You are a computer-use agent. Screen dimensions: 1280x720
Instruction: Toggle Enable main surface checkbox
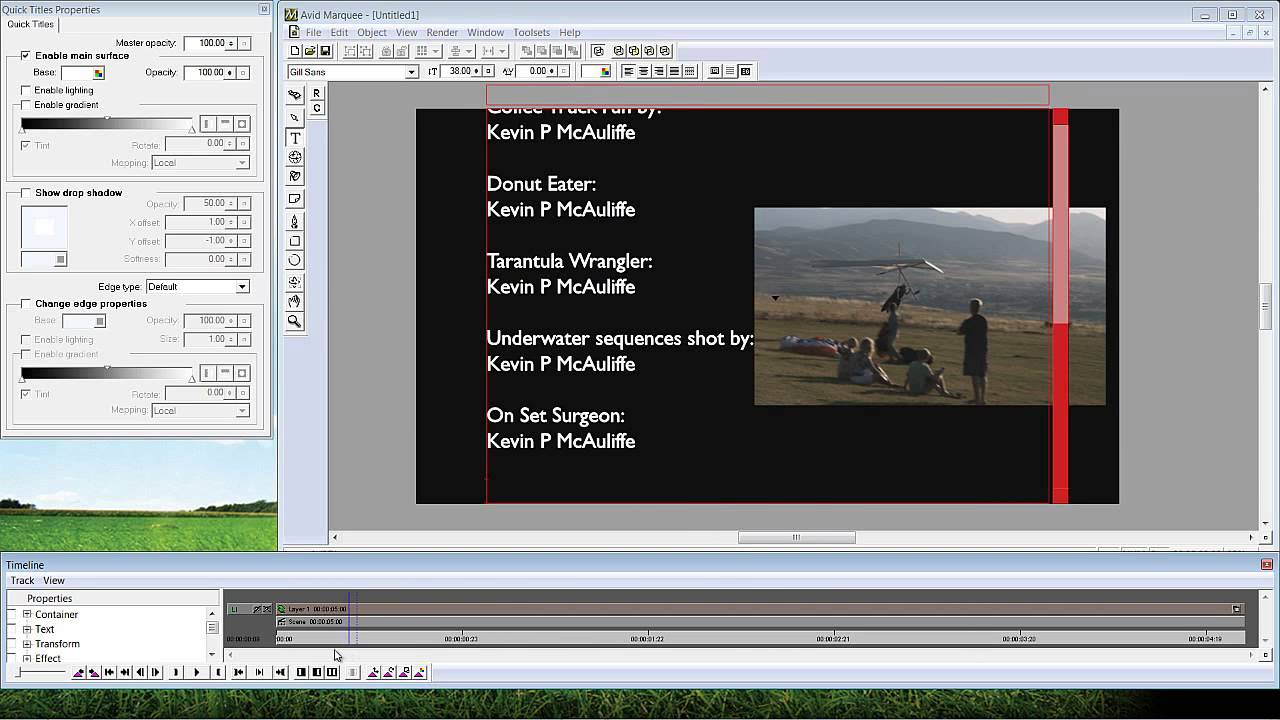[26, 56]
